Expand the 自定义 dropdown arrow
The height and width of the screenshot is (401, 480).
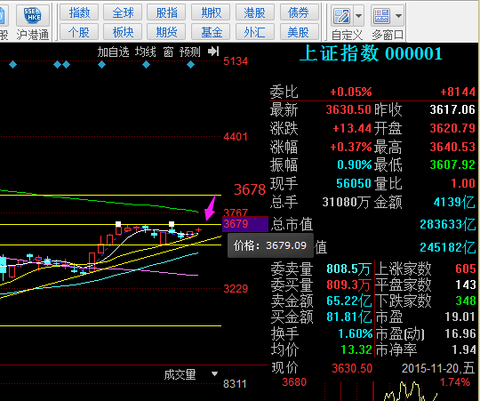click(359, 16)
